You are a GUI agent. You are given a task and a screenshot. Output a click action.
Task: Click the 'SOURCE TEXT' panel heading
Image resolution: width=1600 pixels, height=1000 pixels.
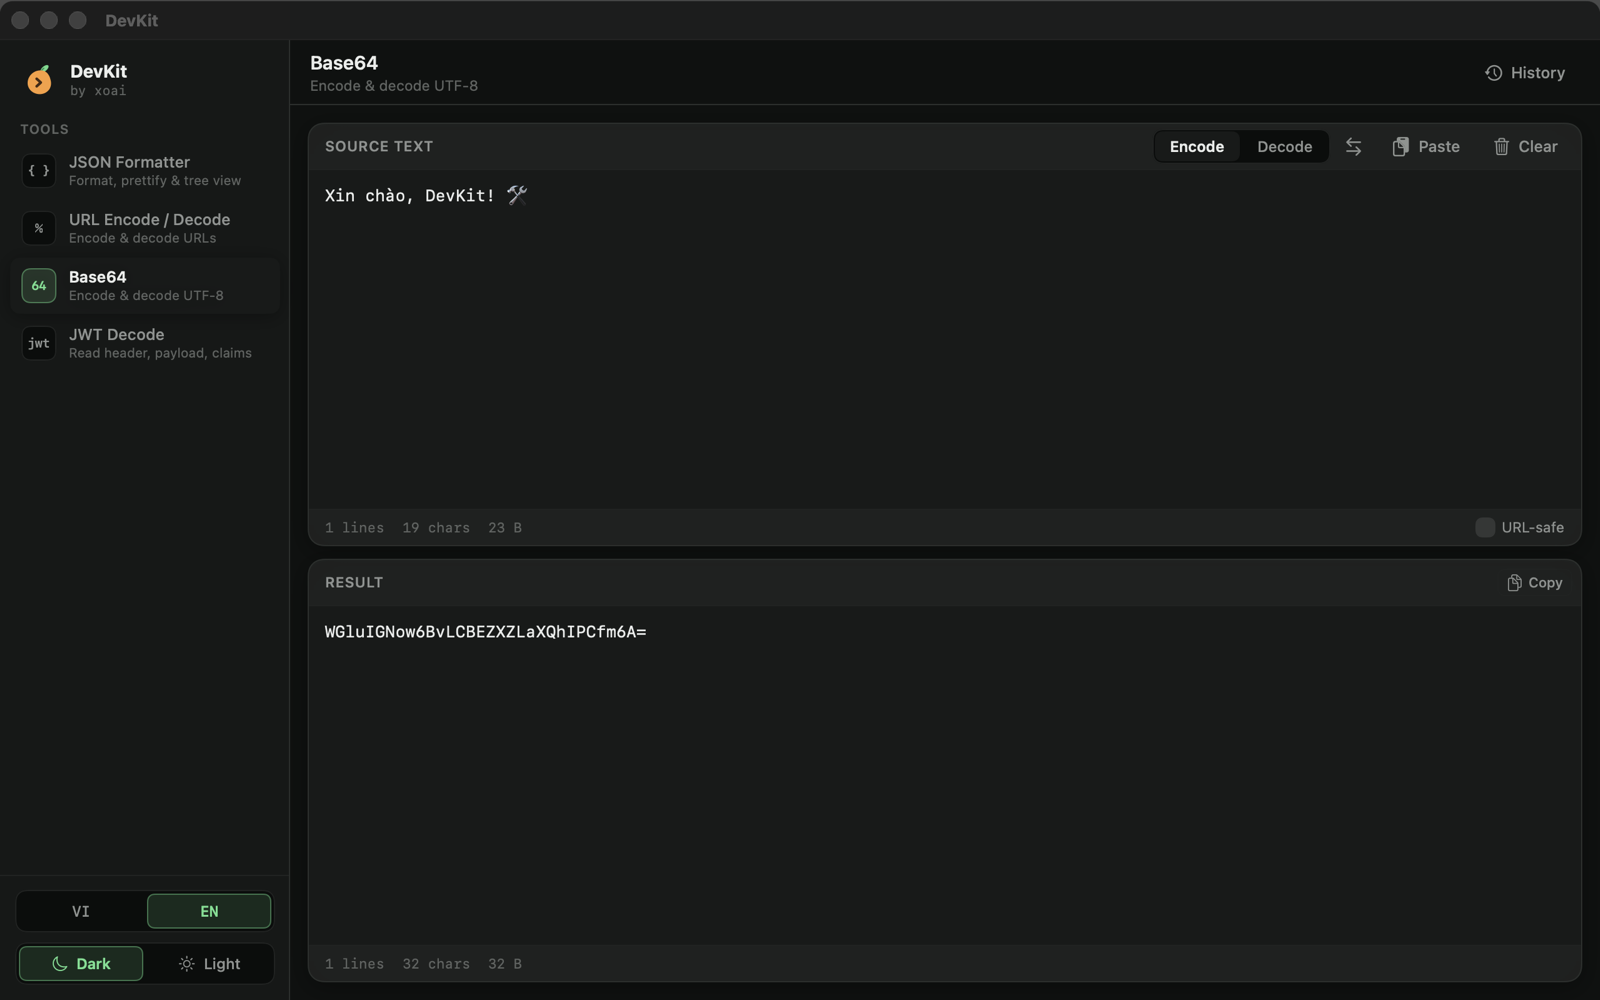click(379, 147)
